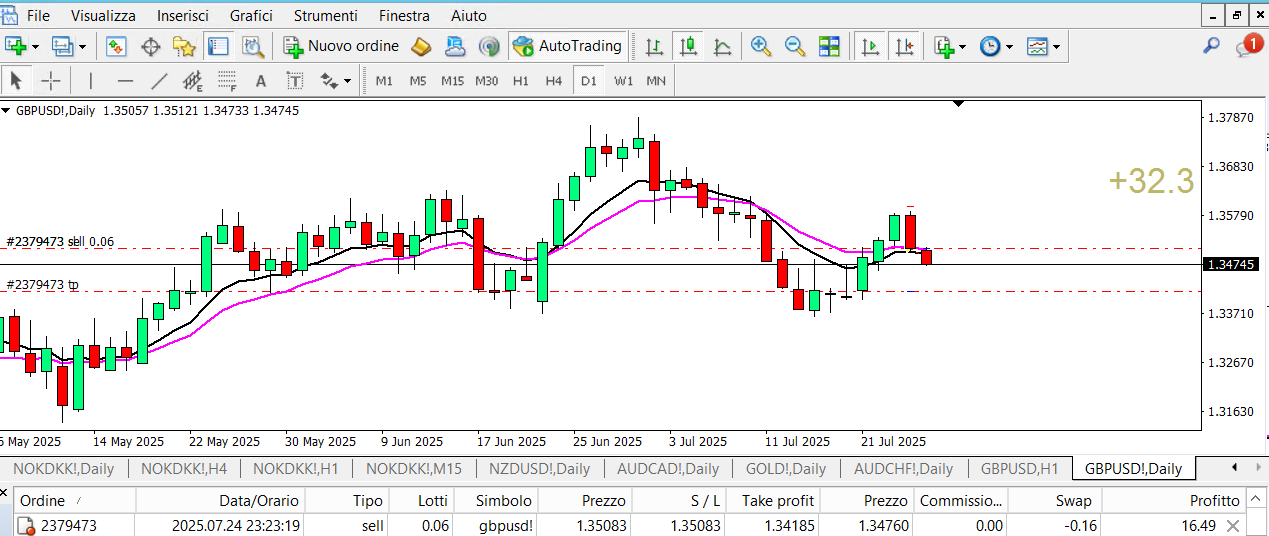The height and width of the screenshot is (536, 1269).
Task: Zoom in on the chart
Action: tap(761, 46)
